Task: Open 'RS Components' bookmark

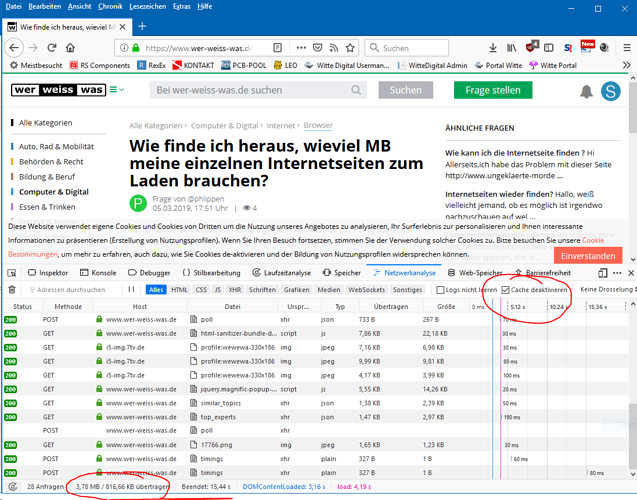Action: (100, 65)
